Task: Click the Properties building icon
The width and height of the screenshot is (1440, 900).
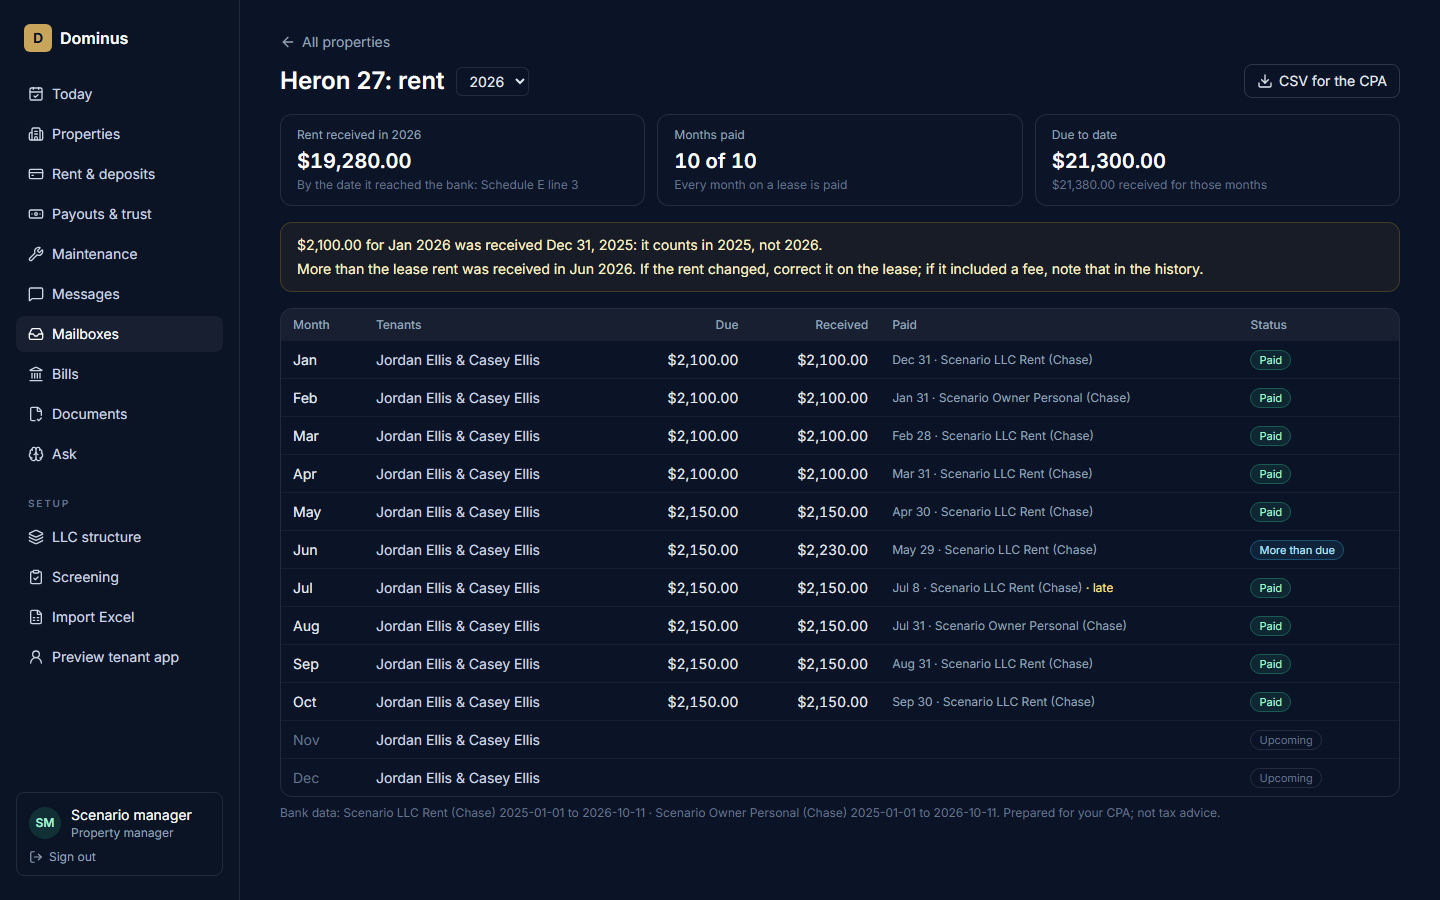Action: [x=36, y=134]
